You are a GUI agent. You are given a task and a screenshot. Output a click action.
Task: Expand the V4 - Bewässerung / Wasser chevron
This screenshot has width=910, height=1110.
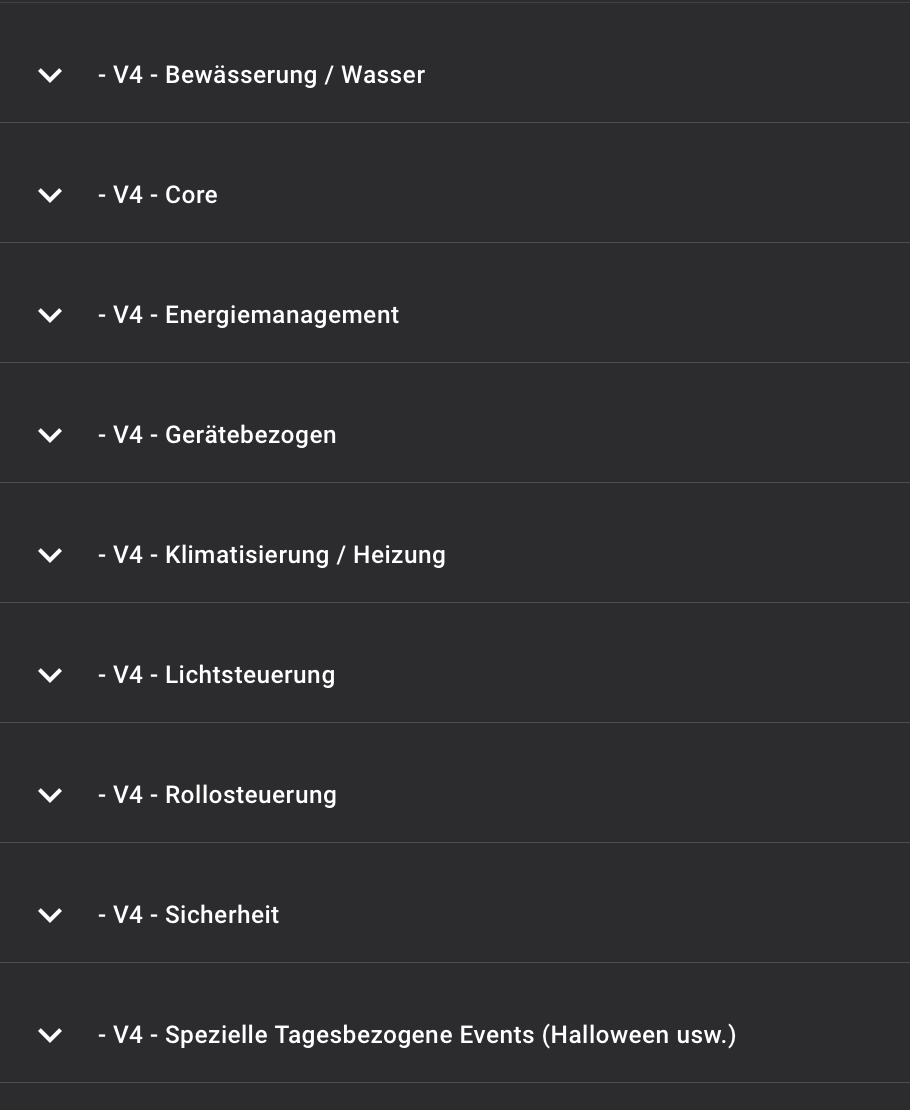coord(51,75)
